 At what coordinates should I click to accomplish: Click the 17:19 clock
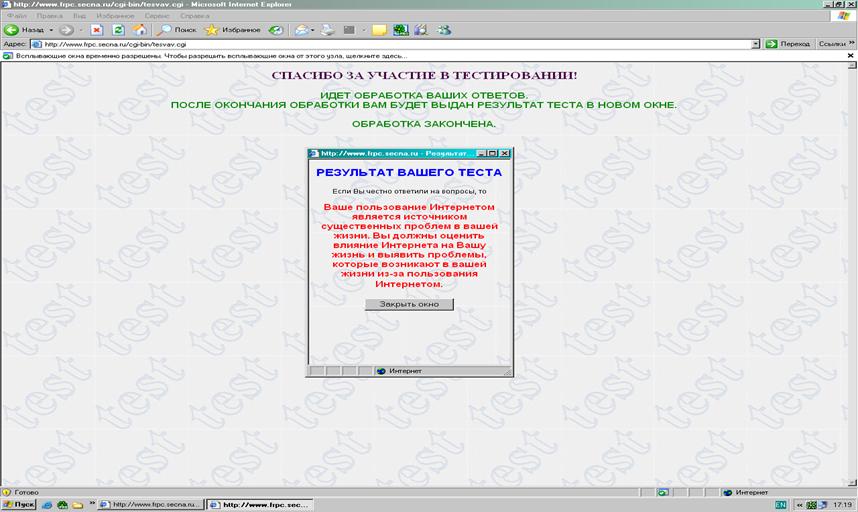(x=842, y=505)
